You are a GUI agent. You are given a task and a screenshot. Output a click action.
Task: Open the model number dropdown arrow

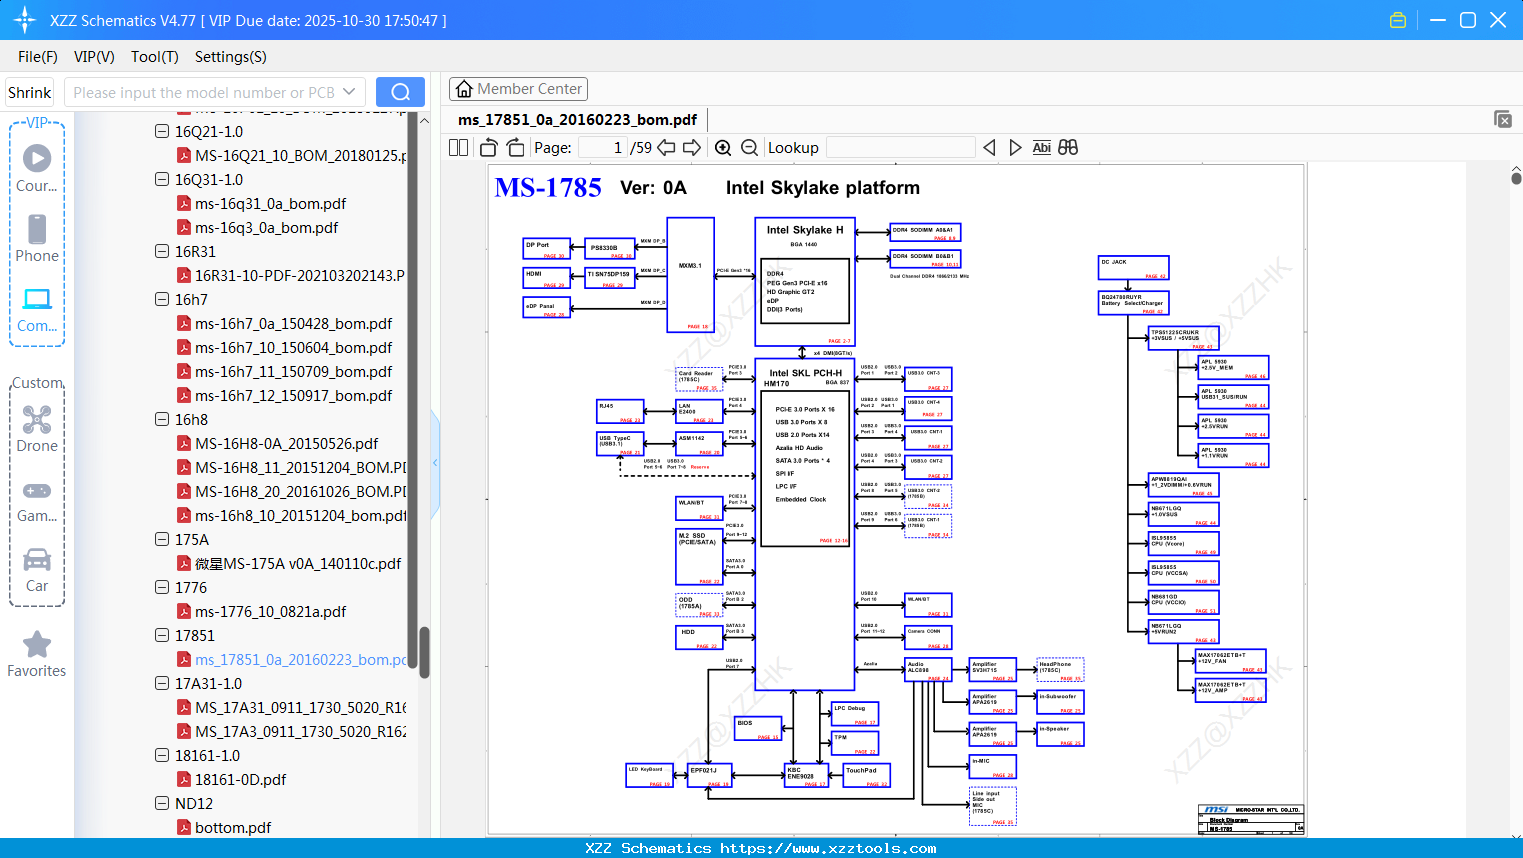click(x=349, y=92)
